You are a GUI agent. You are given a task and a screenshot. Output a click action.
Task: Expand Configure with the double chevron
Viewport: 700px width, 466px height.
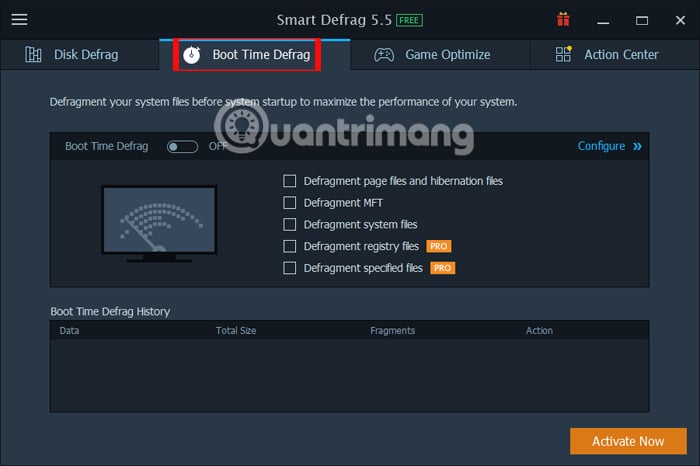click(637, 146)
